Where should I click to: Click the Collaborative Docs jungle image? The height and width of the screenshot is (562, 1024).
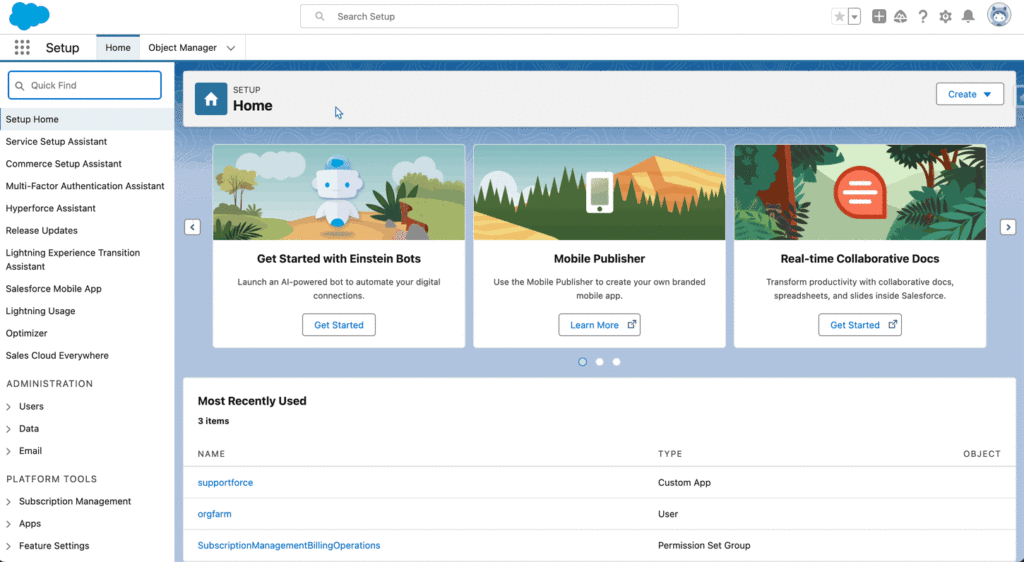860,193
